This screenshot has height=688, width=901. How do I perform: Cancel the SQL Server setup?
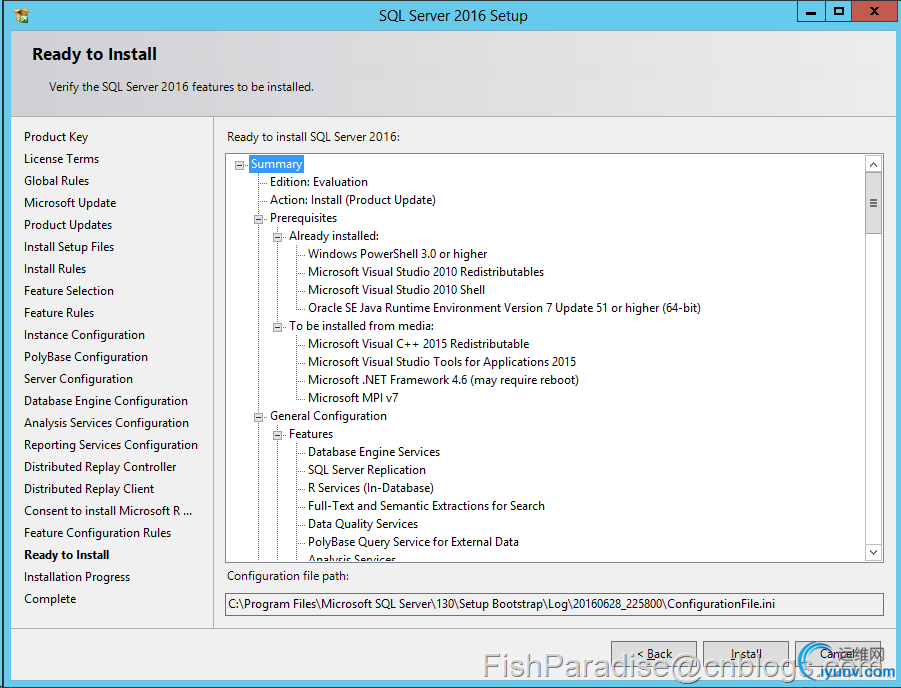(838, 654)
